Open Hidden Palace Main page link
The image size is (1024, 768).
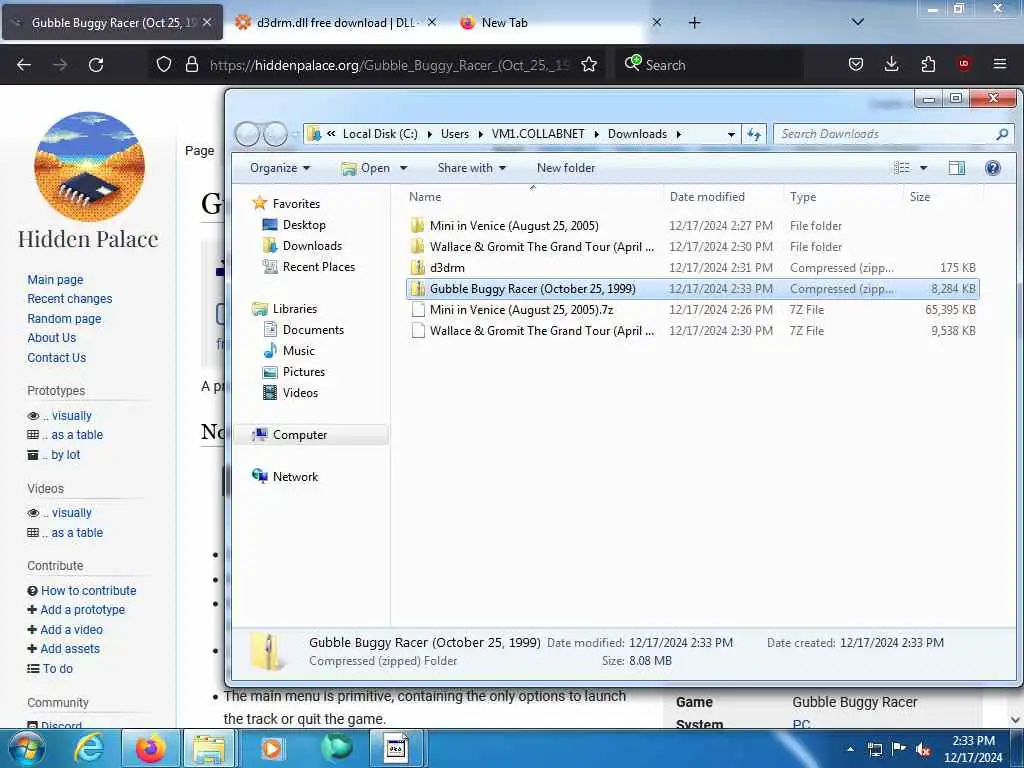coord(56,280)
